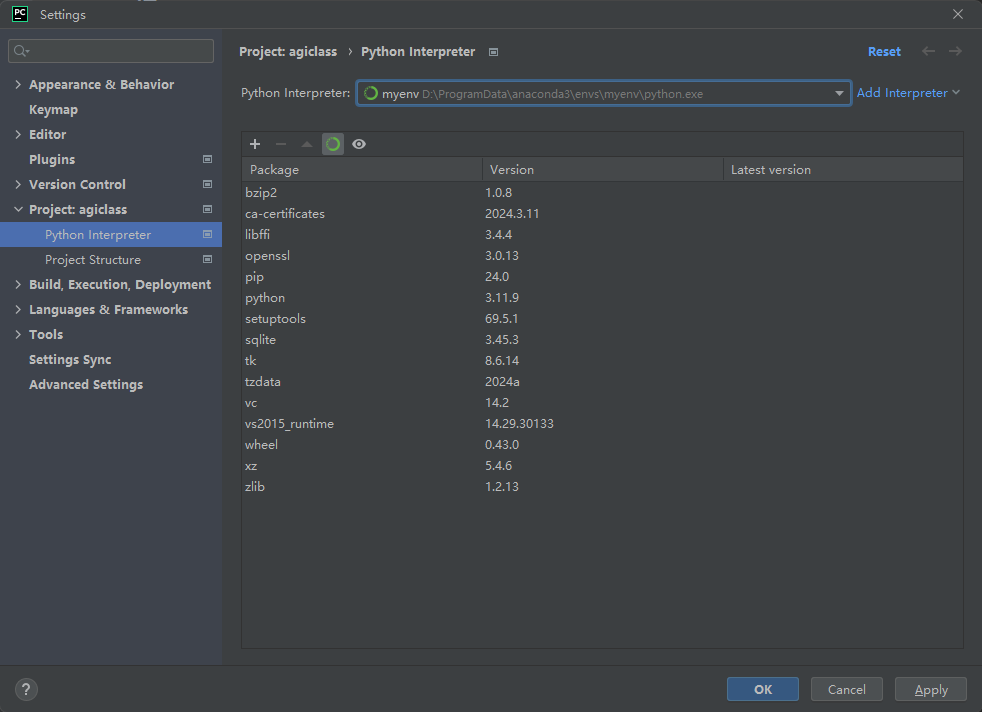This screenshot has height=712, width=982.
Task: Select the tk package row
Action: [x=602, y=360]
